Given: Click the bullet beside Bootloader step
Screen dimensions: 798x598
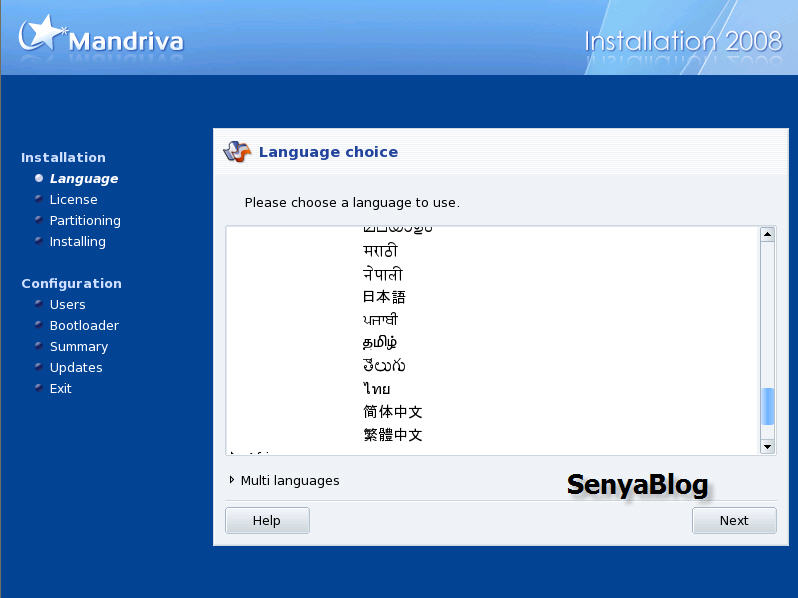Looking at the screenshot, I should point(39,324).
